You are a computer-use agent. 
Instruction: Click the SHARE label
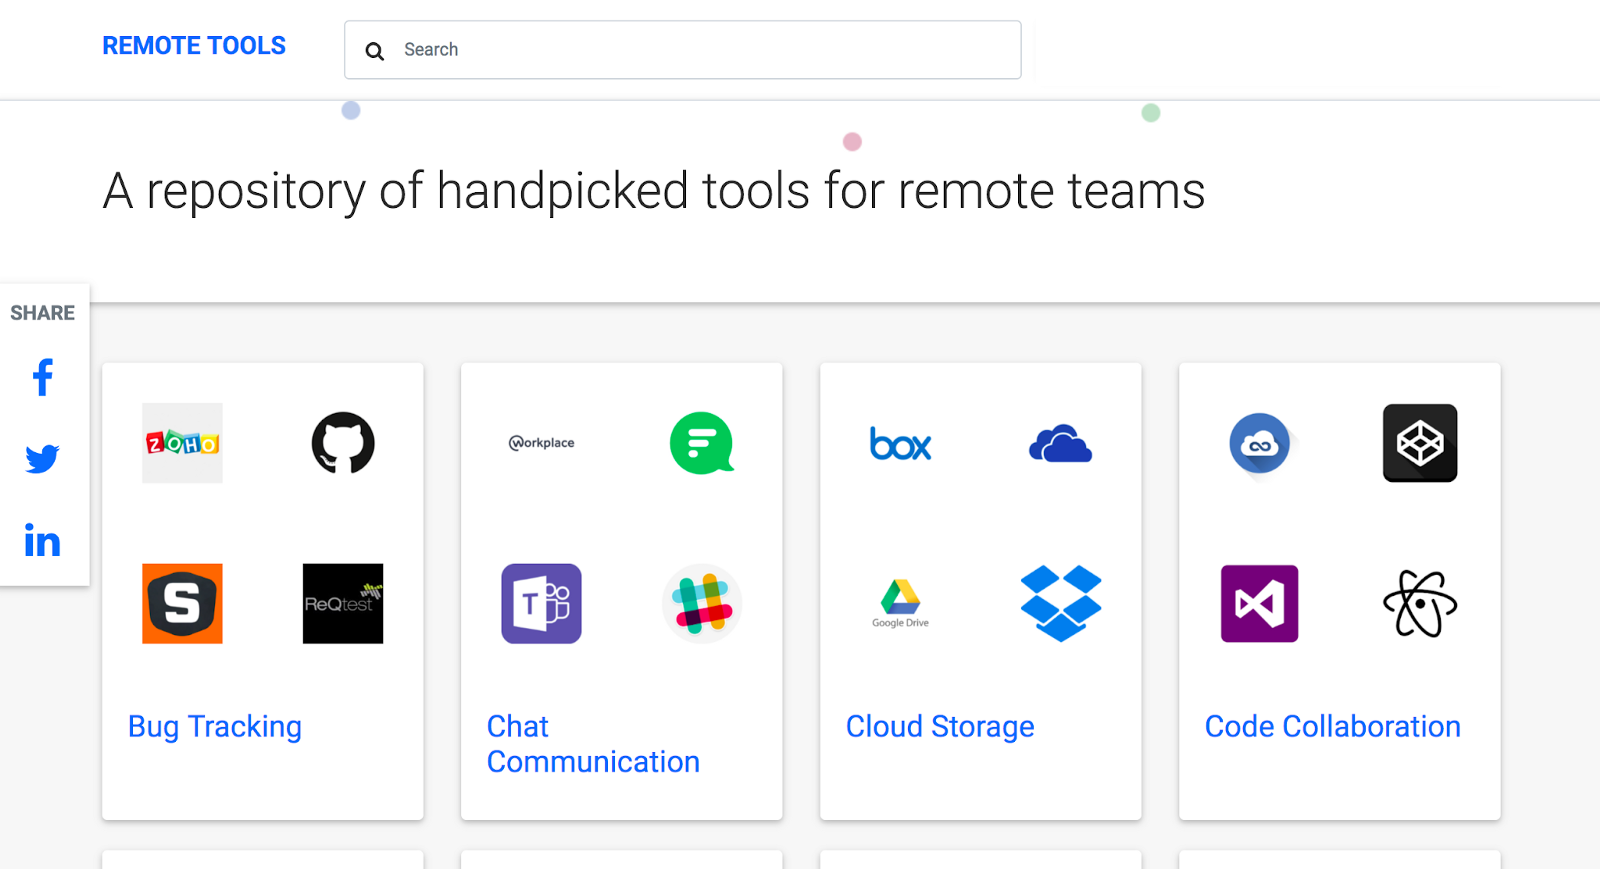coord(42,313)
